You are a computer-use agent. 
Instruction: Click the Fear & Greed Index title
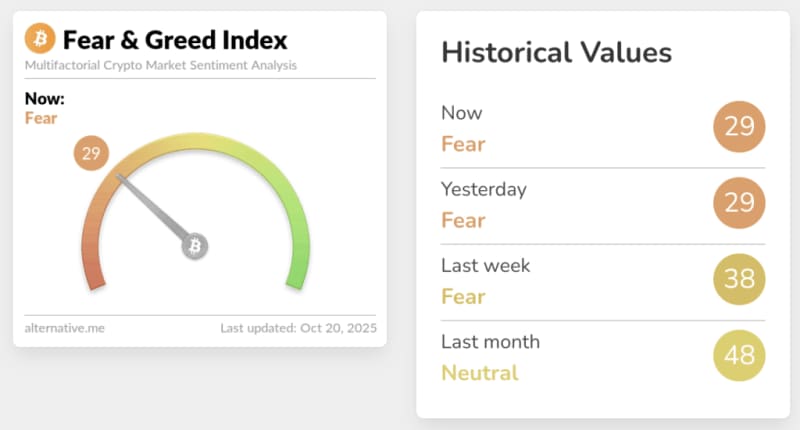[175, 40]
